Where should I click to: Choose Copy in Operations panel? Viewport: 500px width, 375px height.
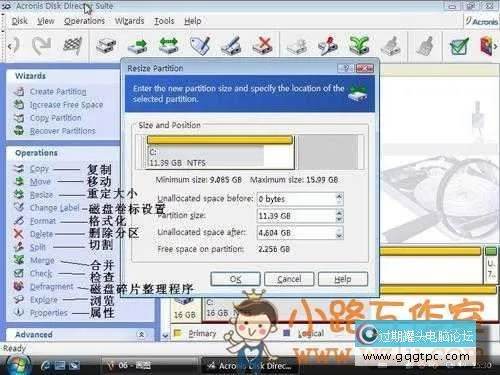pos(39,169)
